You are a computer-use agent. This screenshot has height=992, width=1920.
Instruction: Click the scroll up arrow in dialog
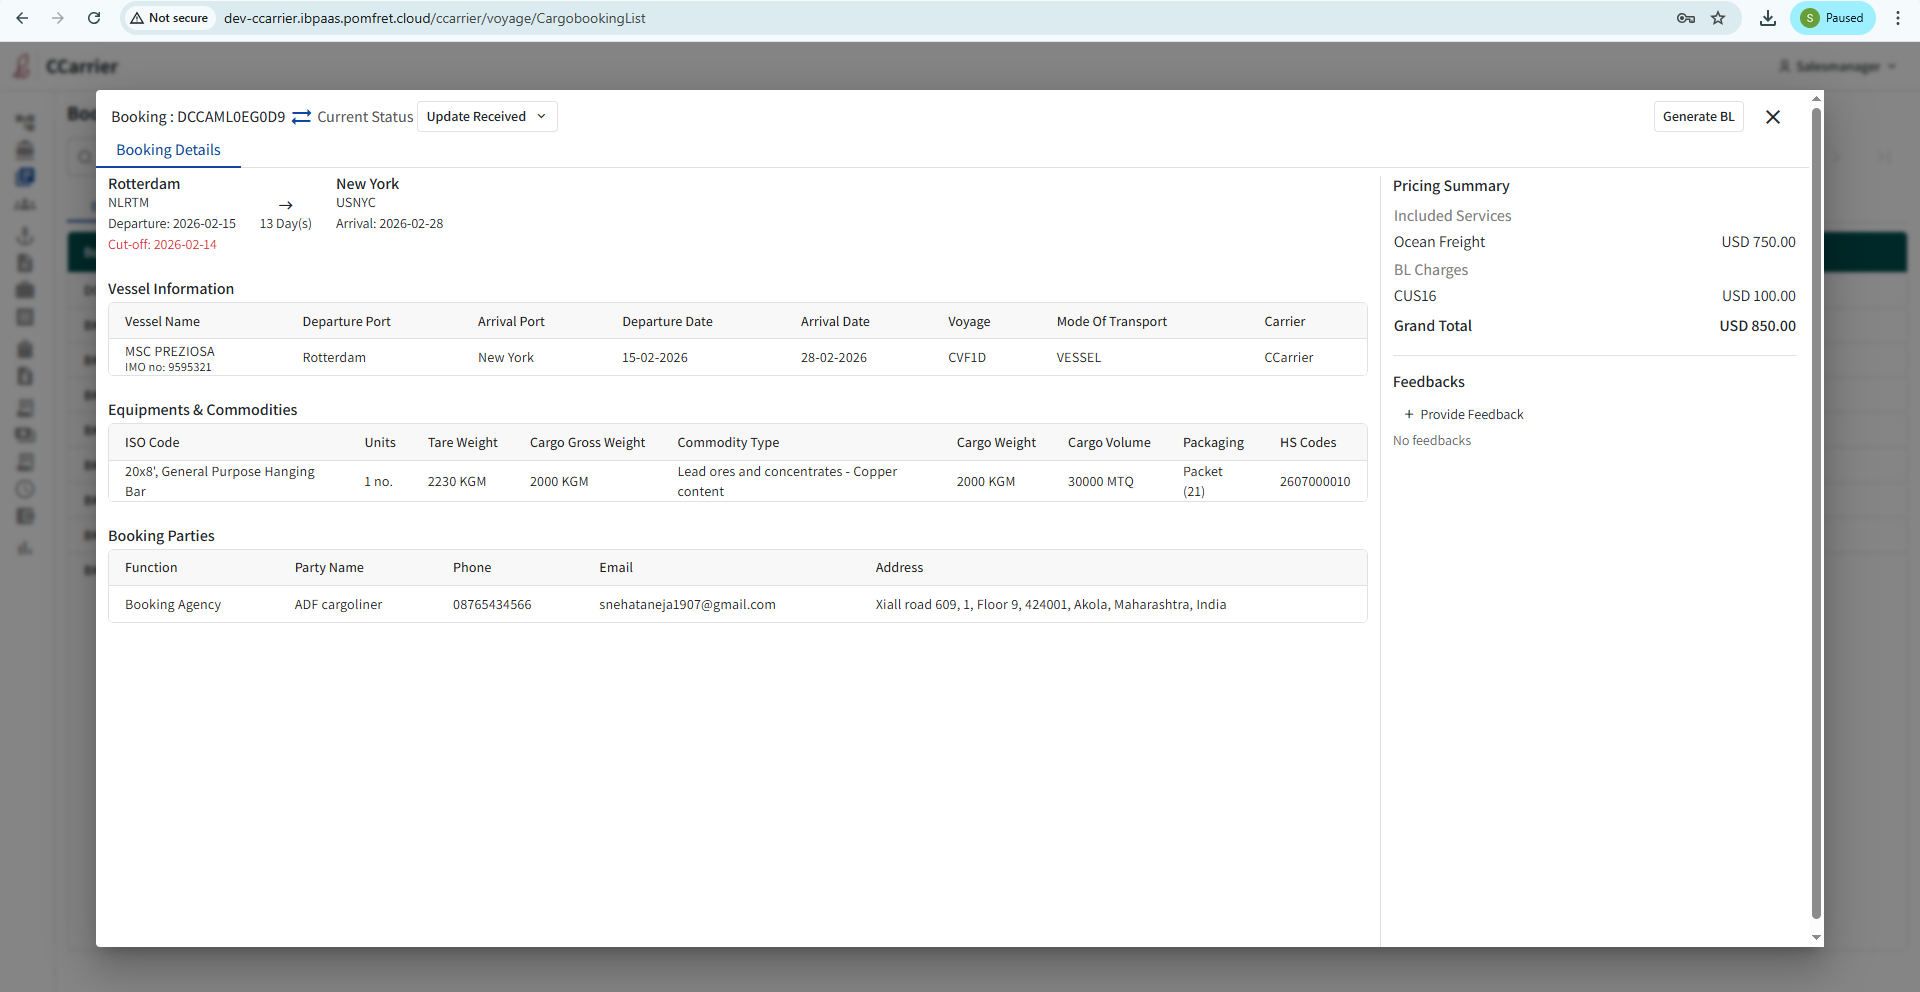[1816, 99]
